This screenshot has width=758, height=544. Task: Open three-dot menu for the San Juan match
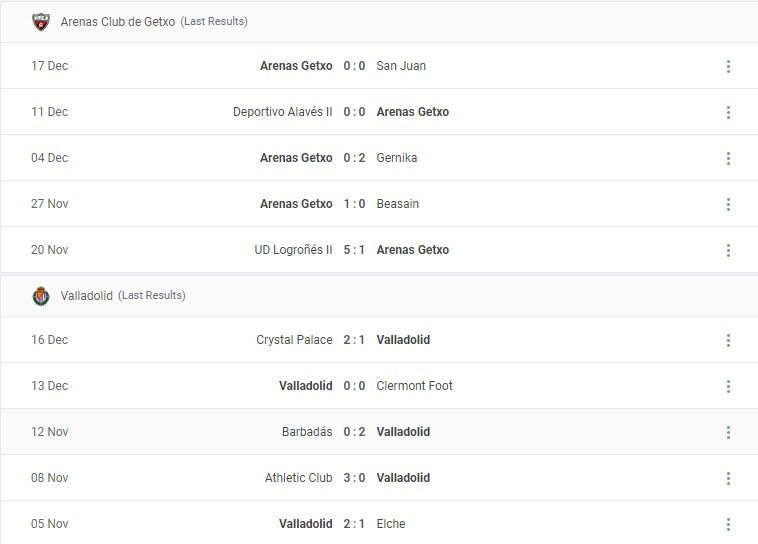tap(728, 66)
